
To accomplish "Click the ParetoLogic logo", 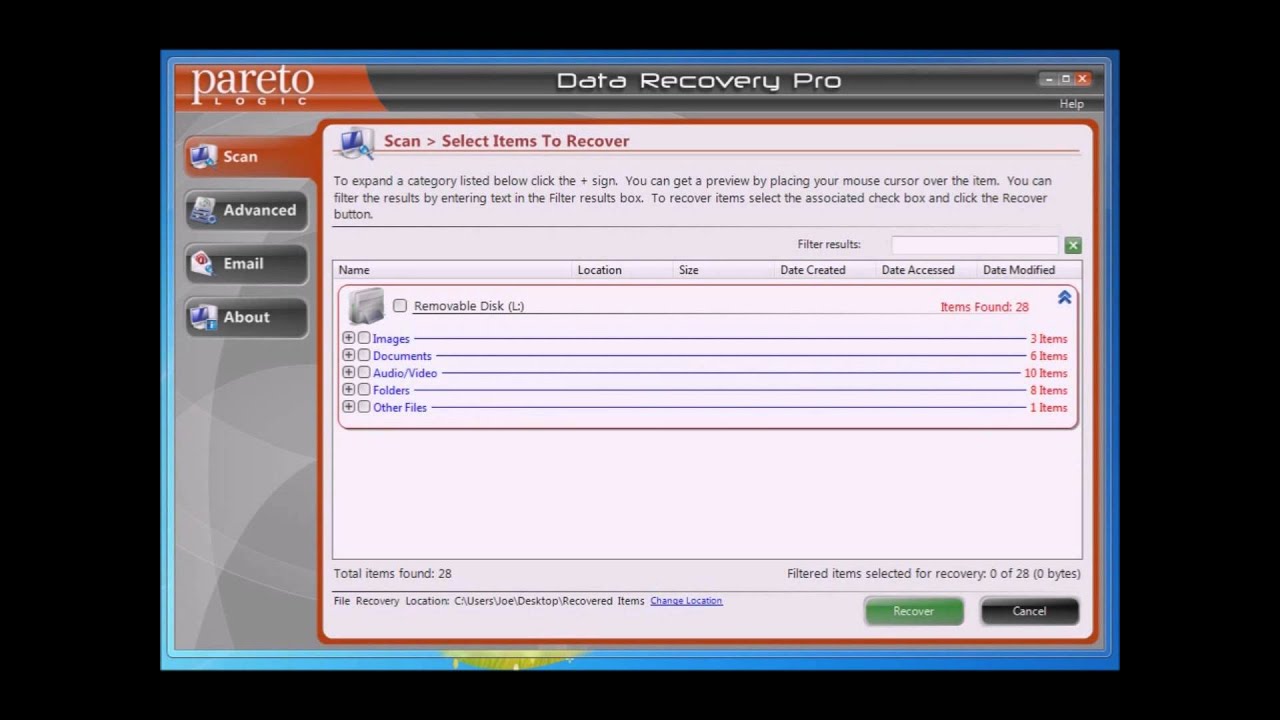I will (252, 86).
